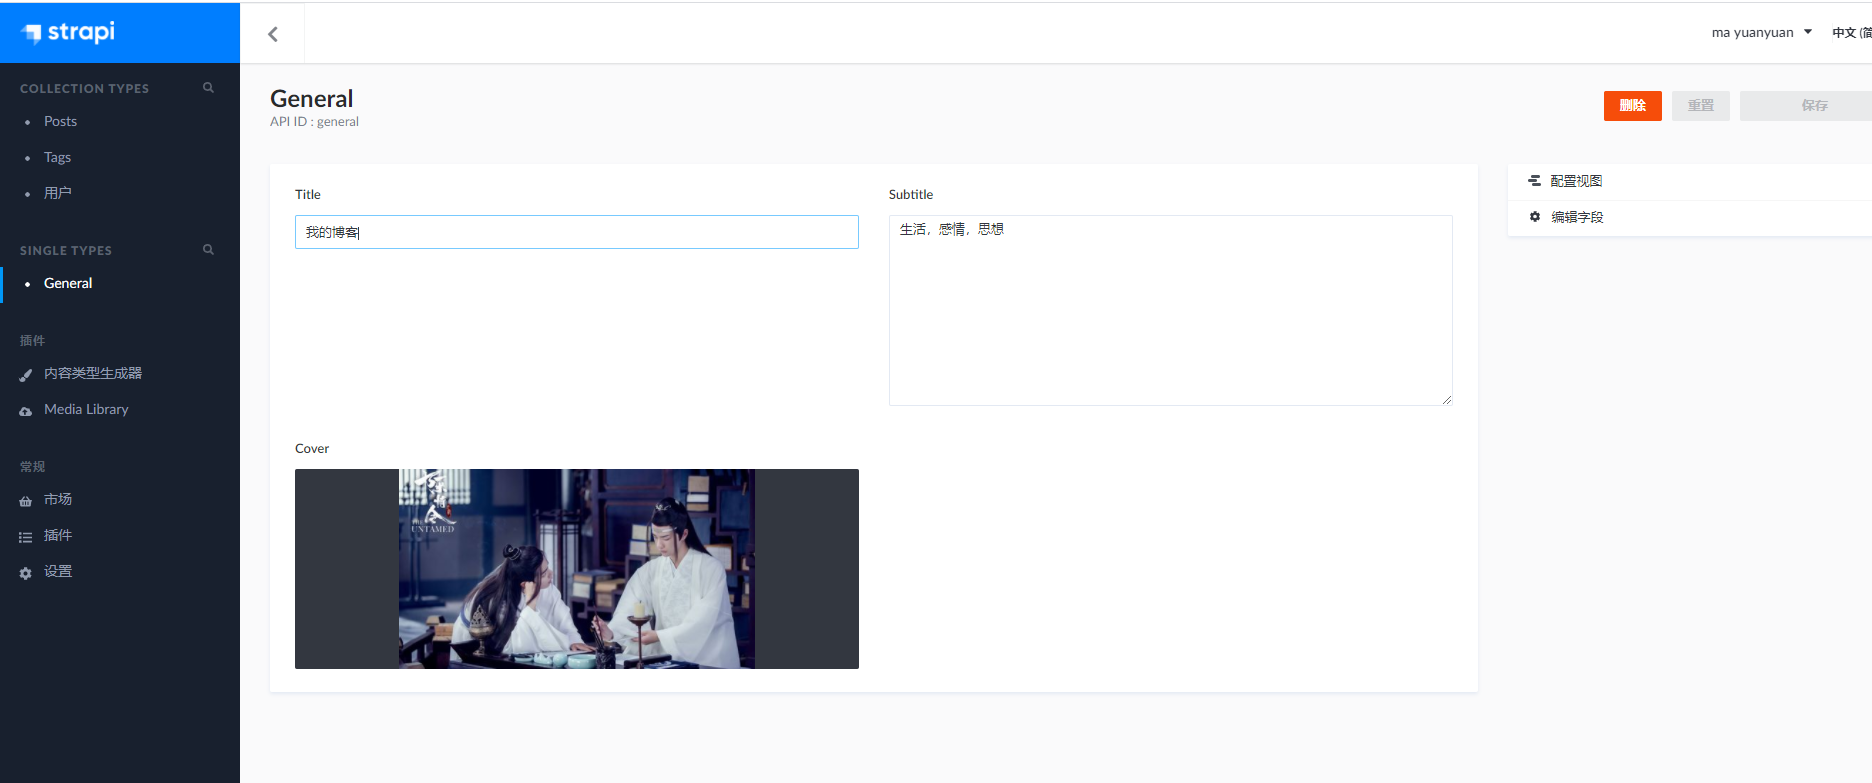
Task: Click the Media Library cloud upload icon
Action: click(x=26, y=411)
